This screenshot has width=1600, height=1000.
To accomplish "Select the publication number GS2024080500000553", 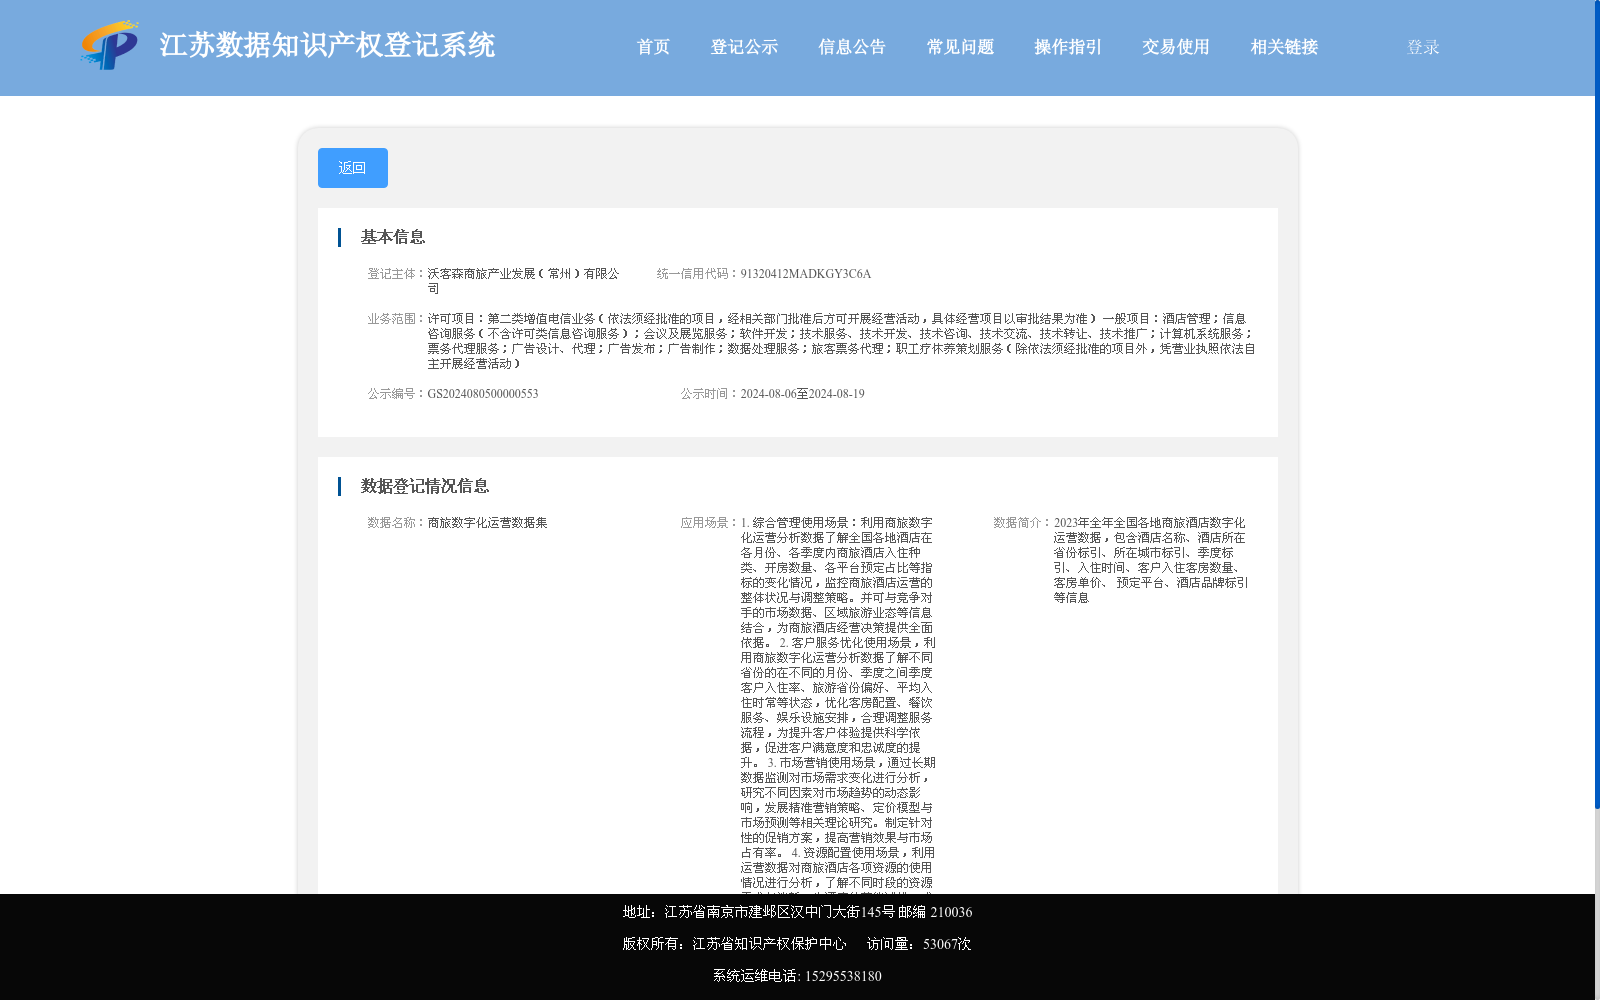I will point(483,394).
